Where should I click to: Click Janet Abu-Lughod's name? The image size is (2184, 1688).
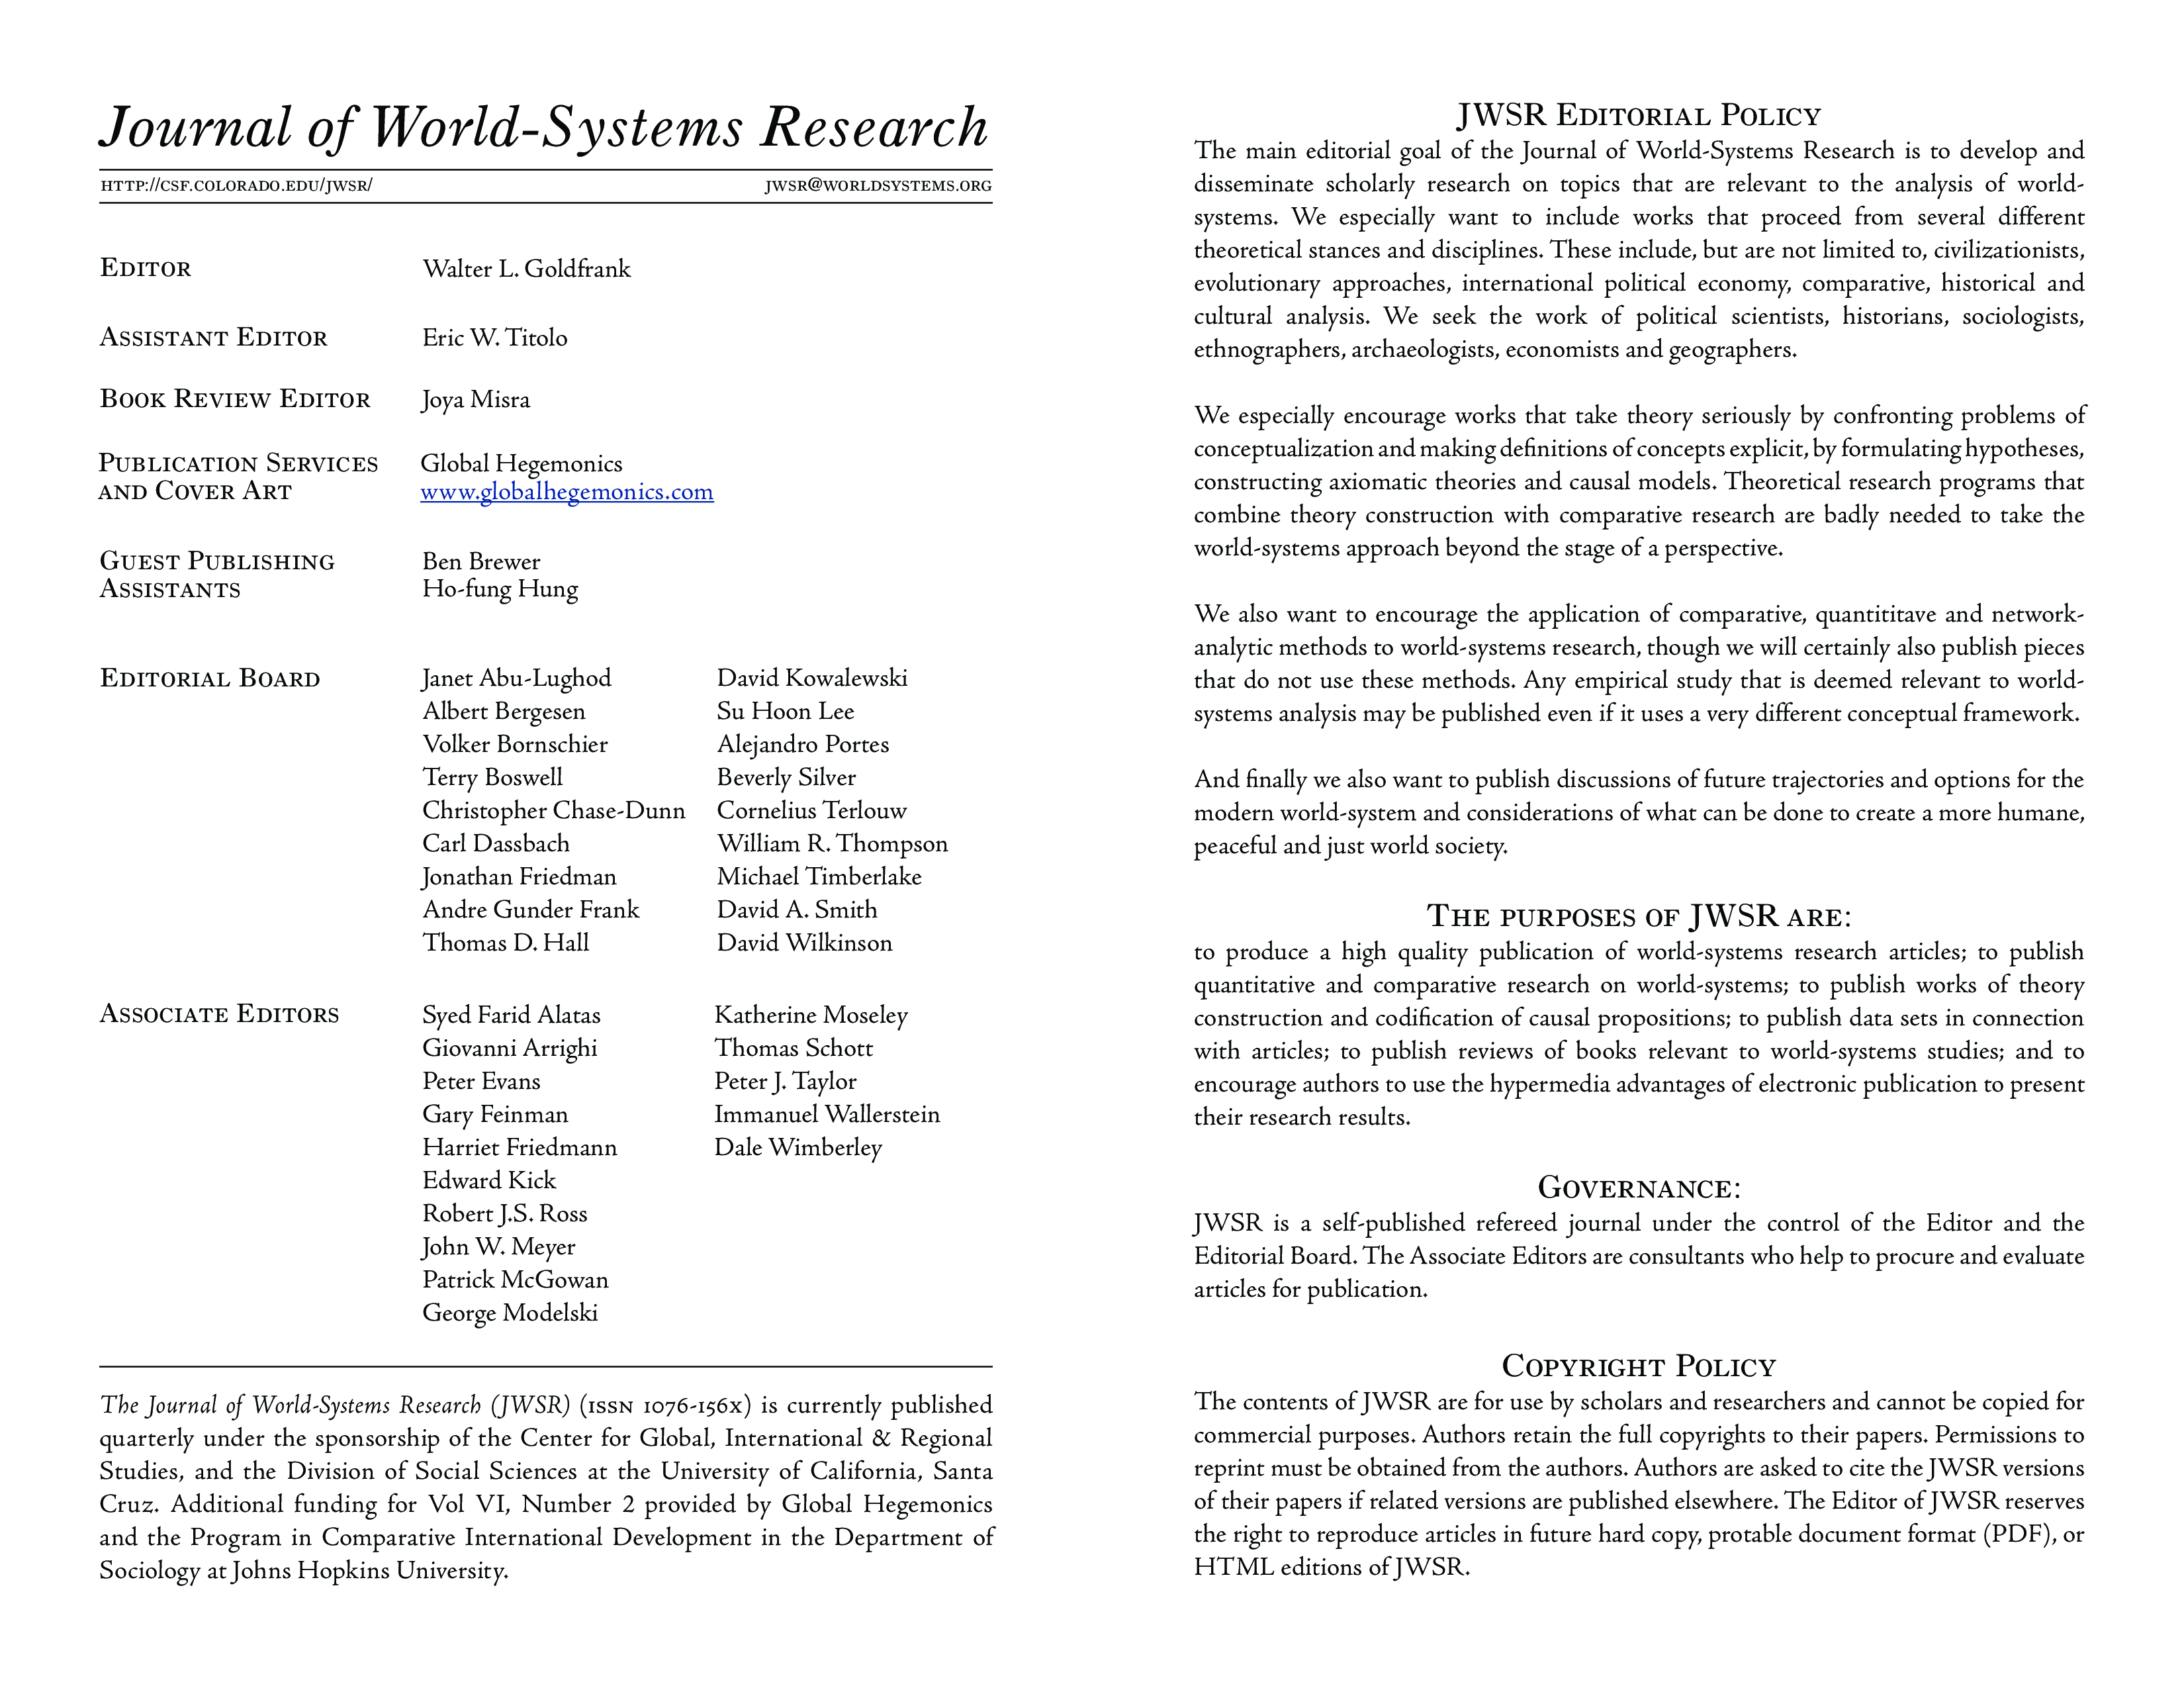point(516,678)
